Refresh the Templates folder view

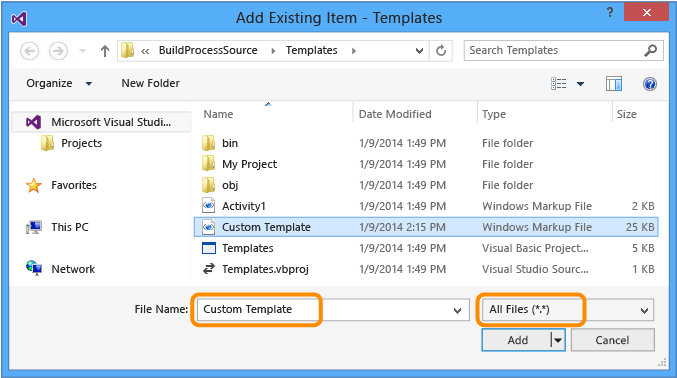(x=441, y=51)
